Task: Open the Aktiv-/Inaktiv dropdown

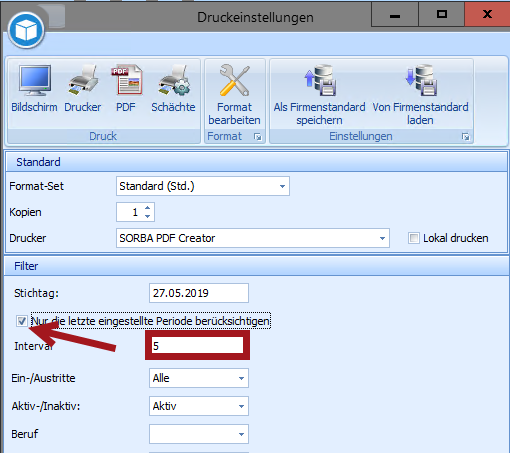Action: tap(199, 406)
